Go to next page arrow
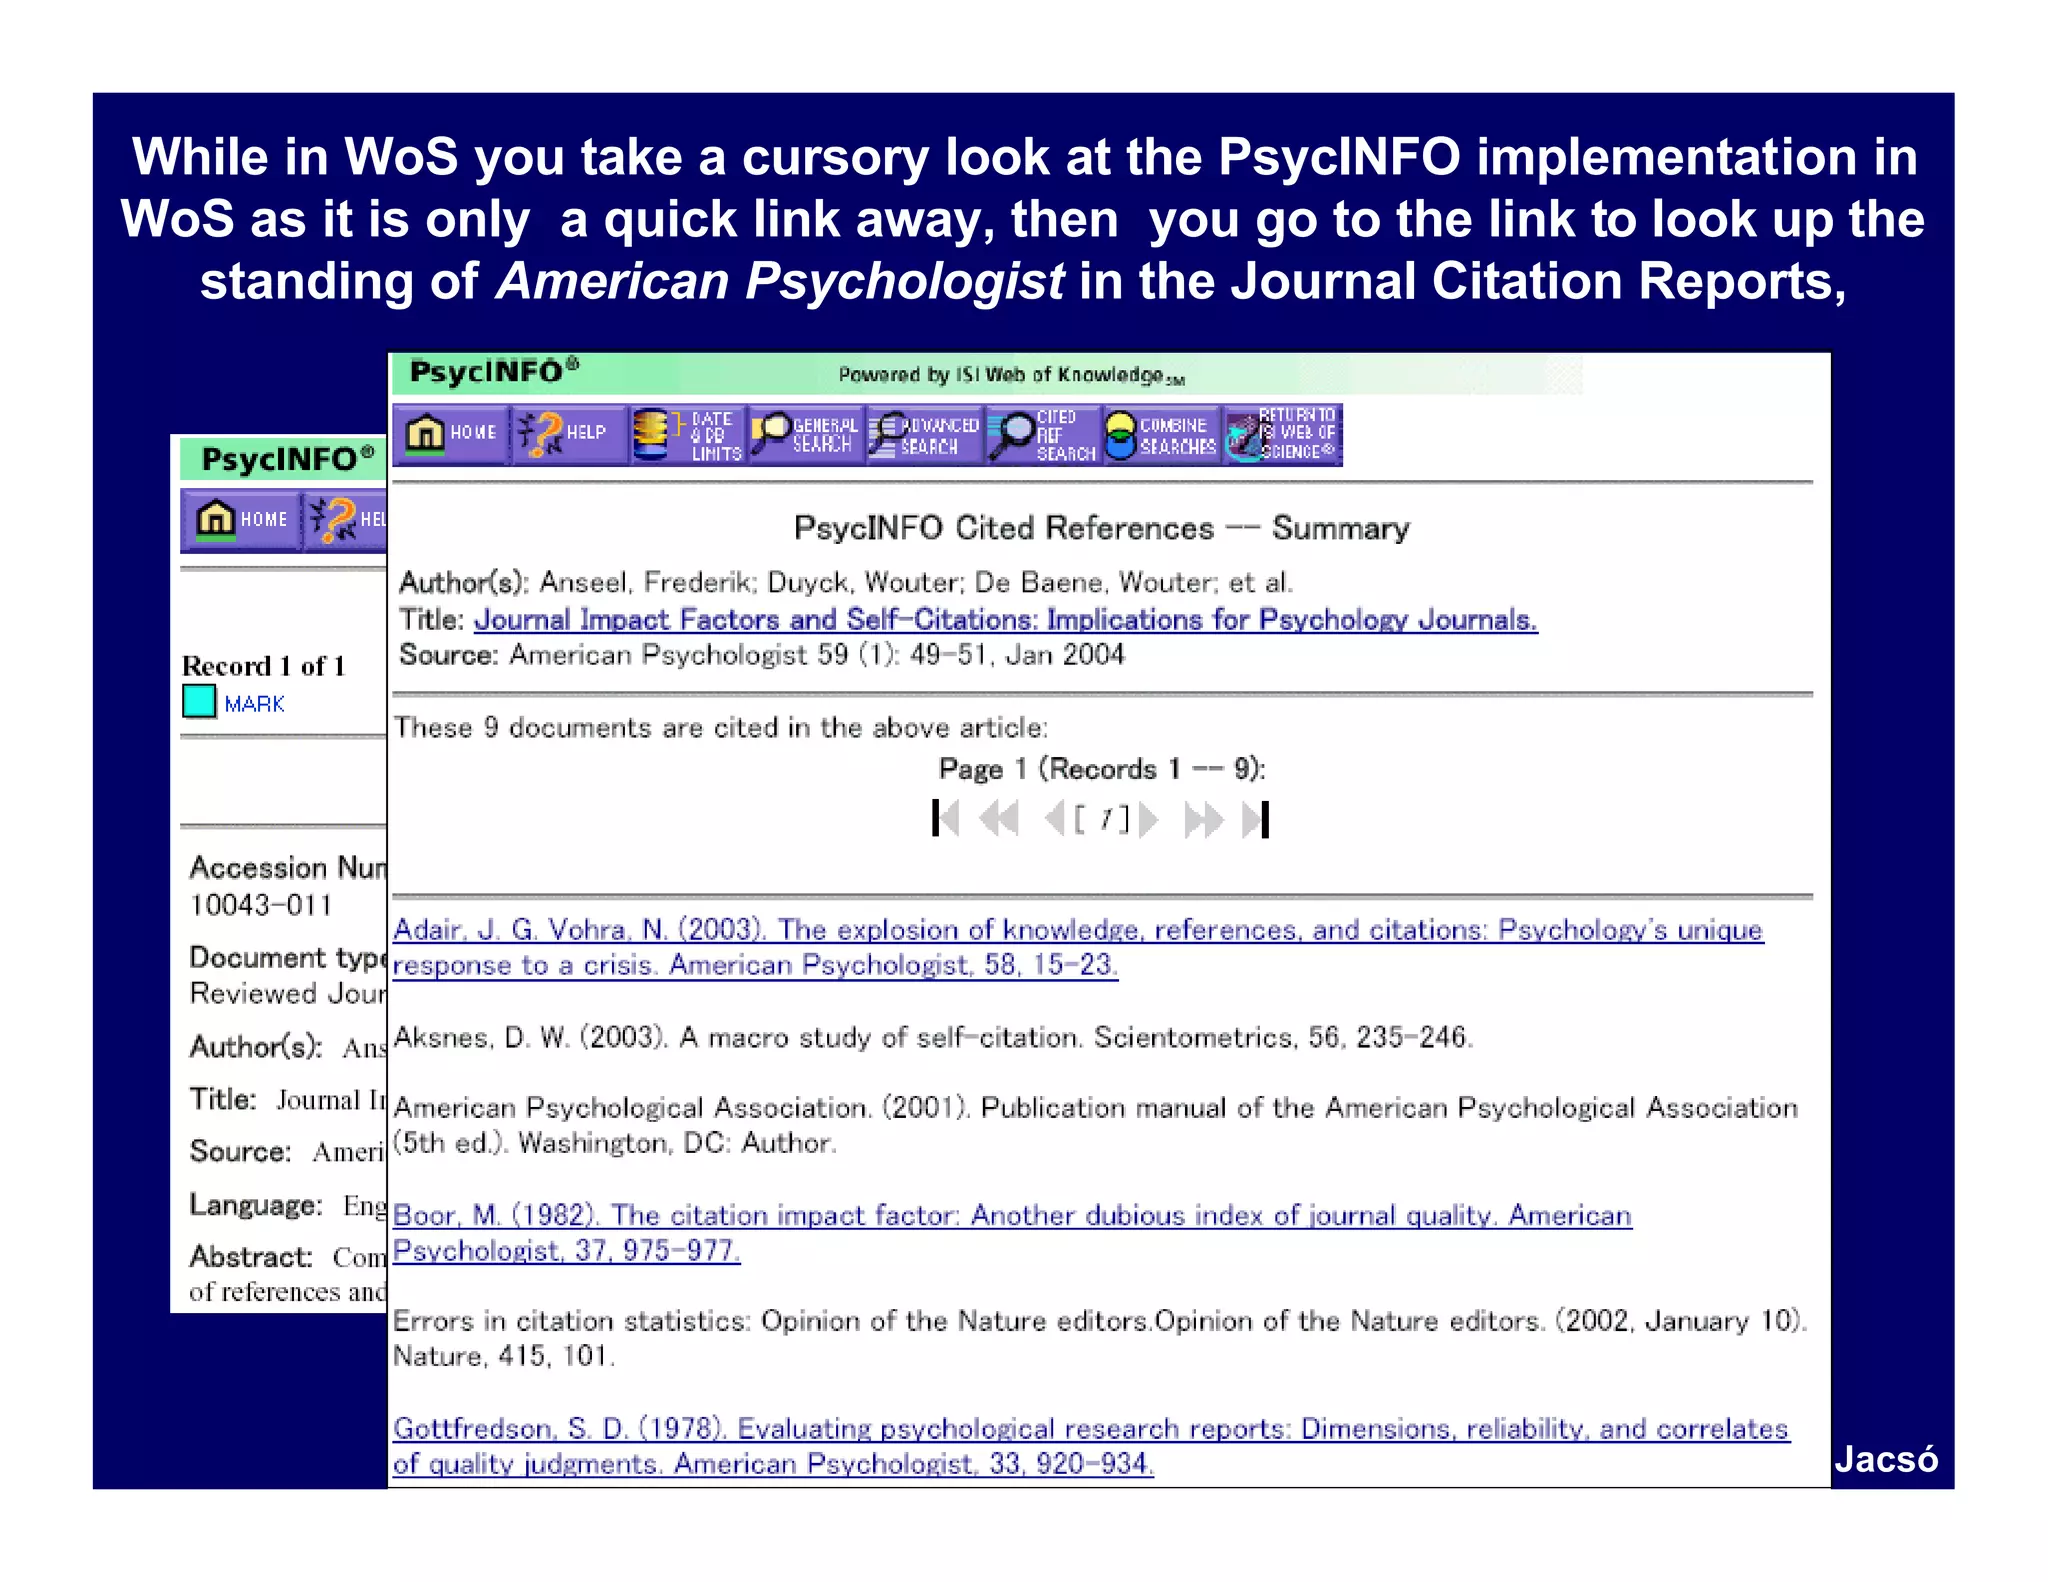The image size is (2048, 1582). coord(1148,819)
